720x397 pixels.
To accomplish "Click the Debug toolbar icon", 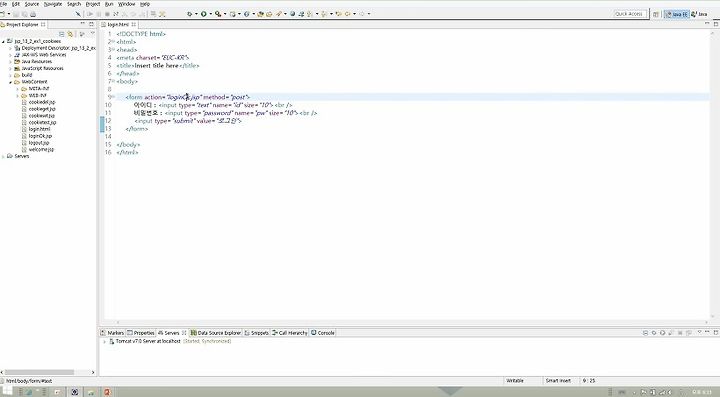I will (x=189, y=14).
